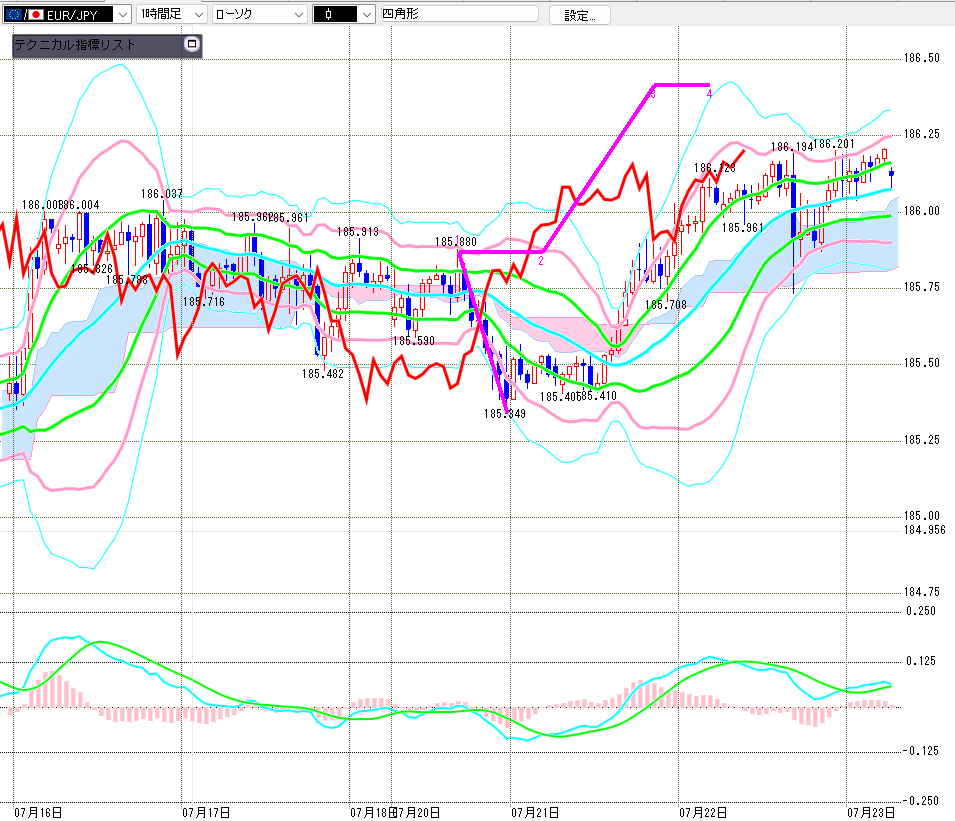Click the 185.349 low price annotation
Viewport: 955px width, 821px height.
click(x=504, y=414)
